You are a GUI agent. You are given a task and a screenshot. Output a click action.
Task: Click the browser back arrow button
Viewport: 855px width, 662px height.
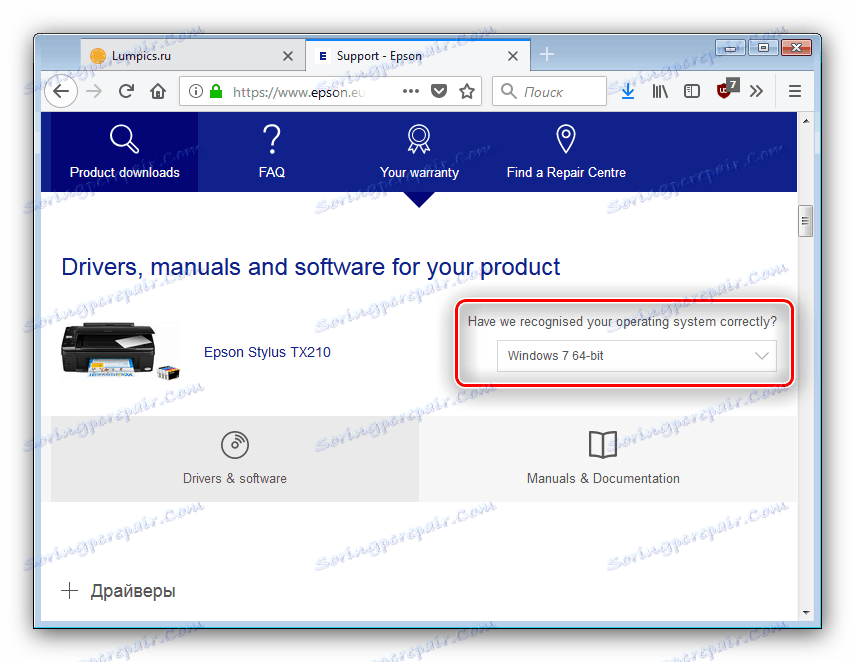pyautogui.click(x=61, y=91)
